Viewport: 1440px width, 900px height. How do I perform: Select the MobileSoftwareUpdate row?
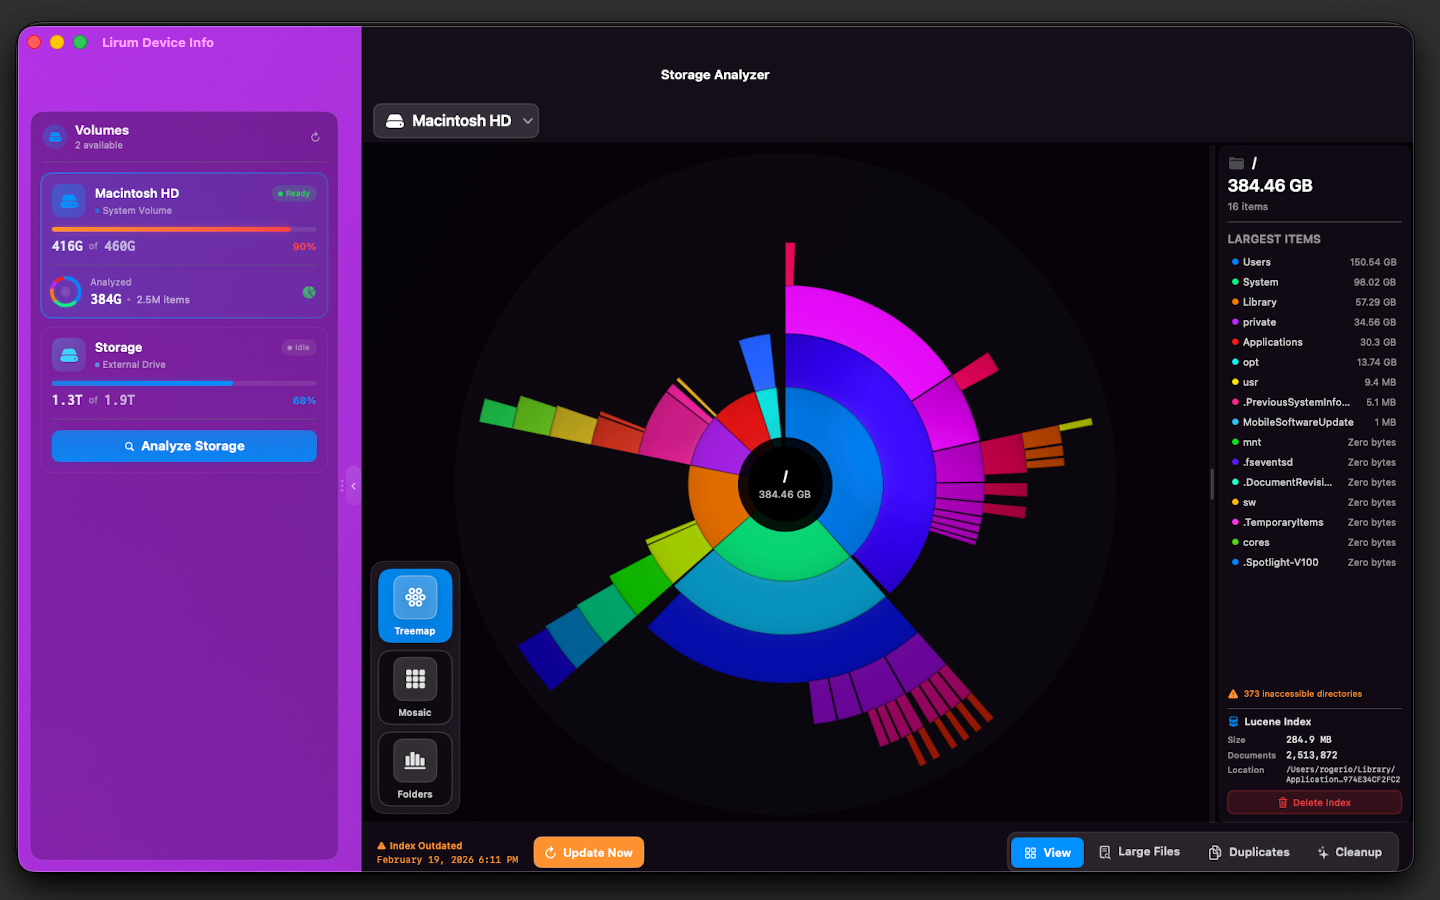click(1314, 422)
